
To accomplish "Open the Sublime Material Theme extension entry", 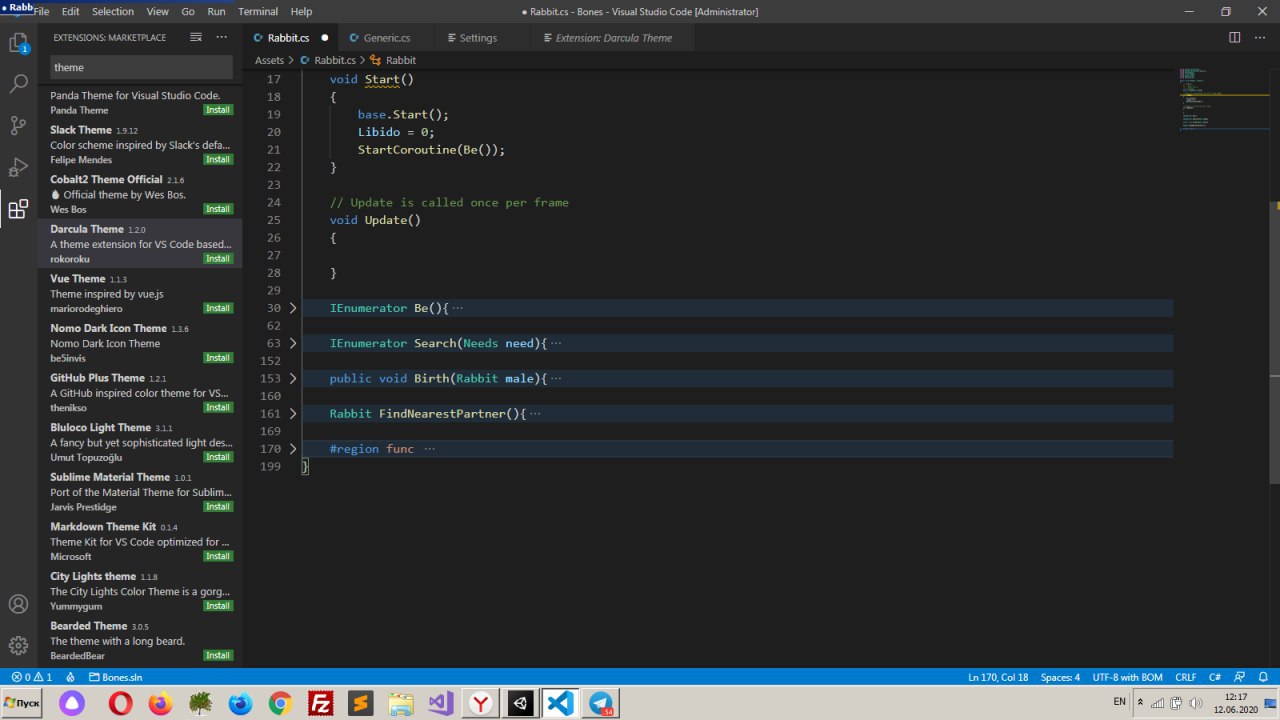I will [140, 491].
